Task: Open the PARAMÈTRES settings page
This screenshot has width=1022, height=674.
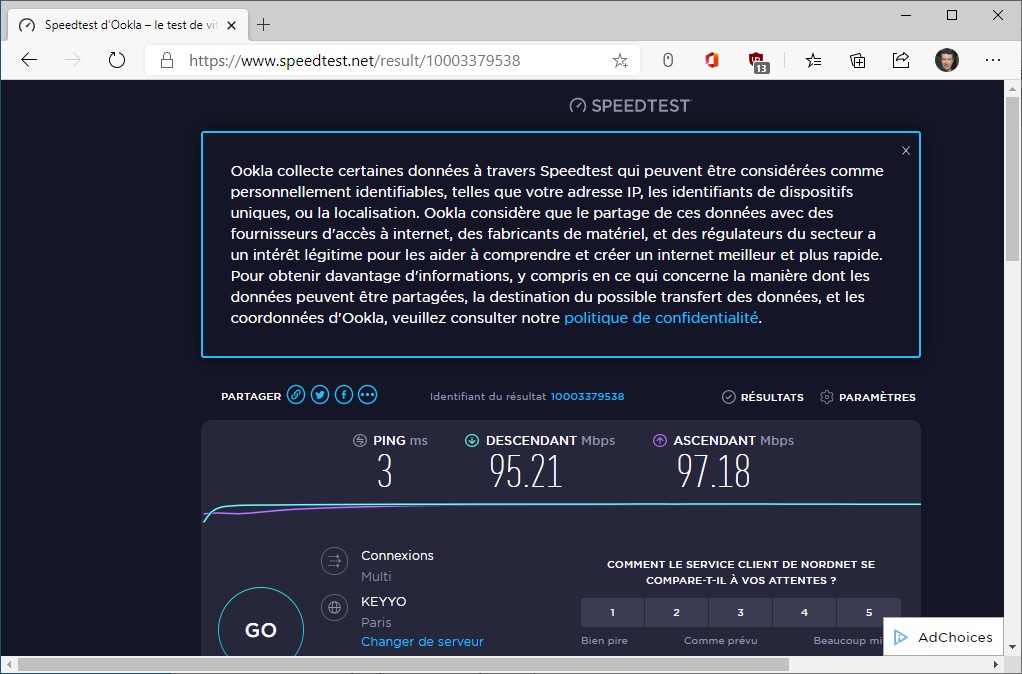Action: point(867,397)
